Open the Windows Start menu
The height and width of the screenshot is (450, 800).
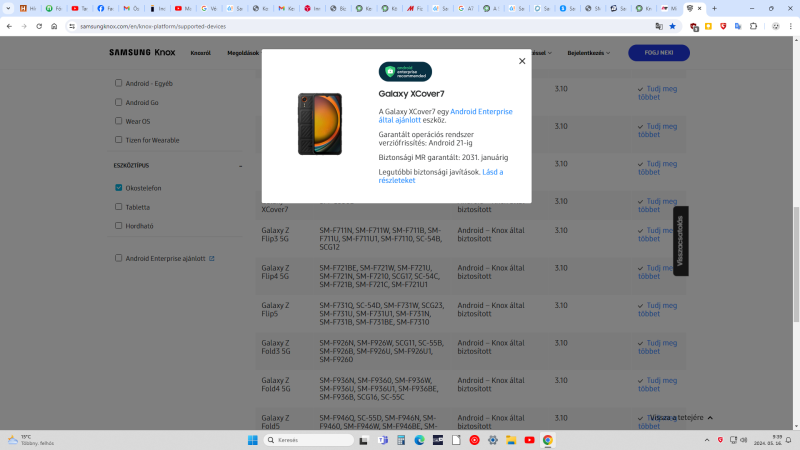click(253, 440)
